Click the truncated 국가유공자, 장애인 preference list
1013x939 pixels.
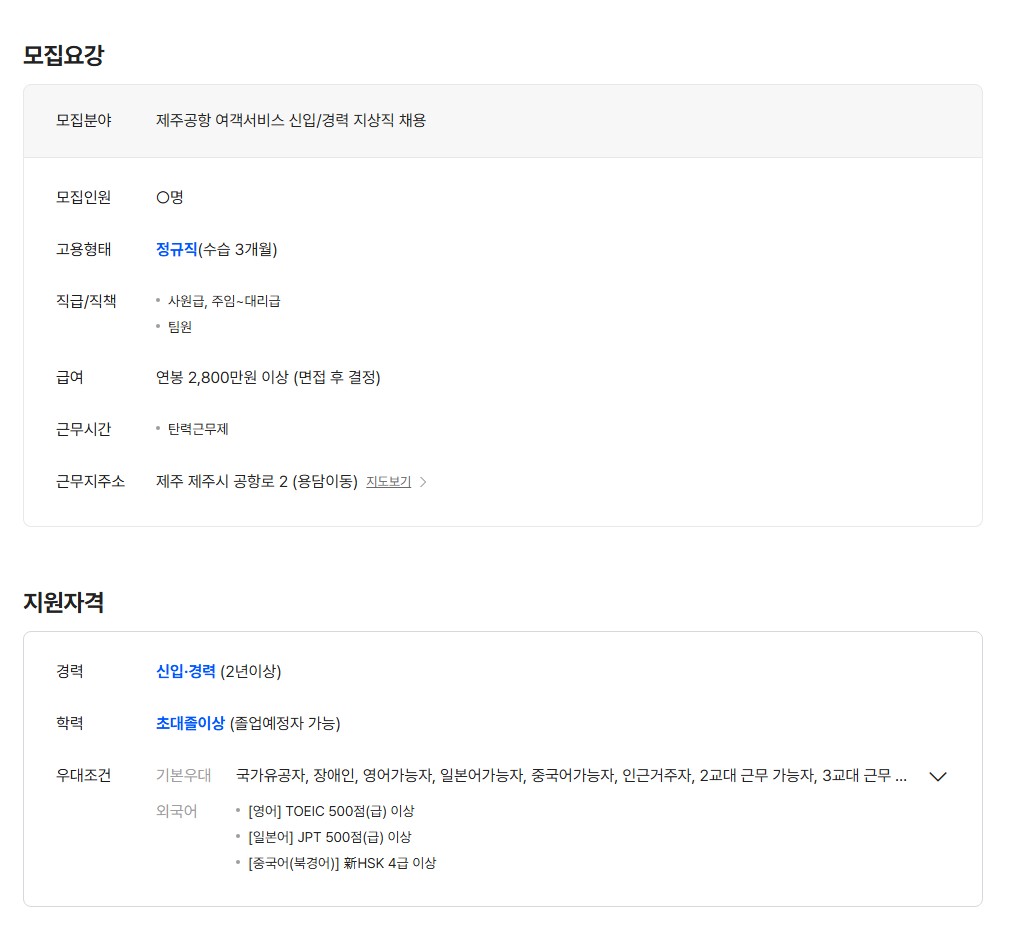[571, 775]
